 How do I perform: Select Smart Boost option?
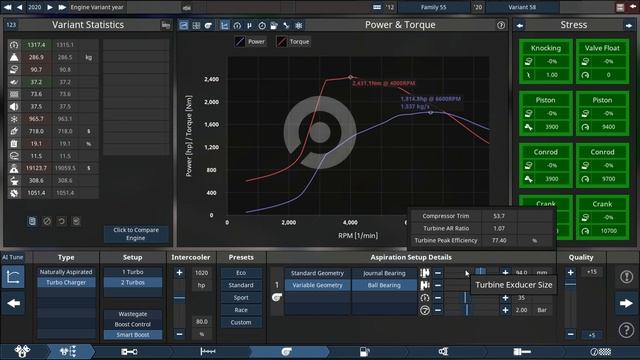pos(133,335)
